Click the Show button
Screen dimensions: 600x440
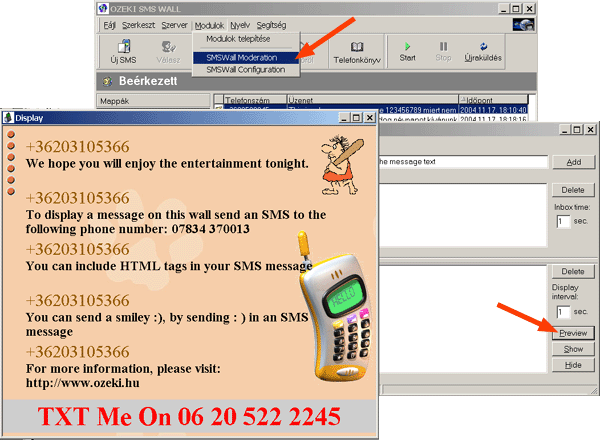click(573, 349)
